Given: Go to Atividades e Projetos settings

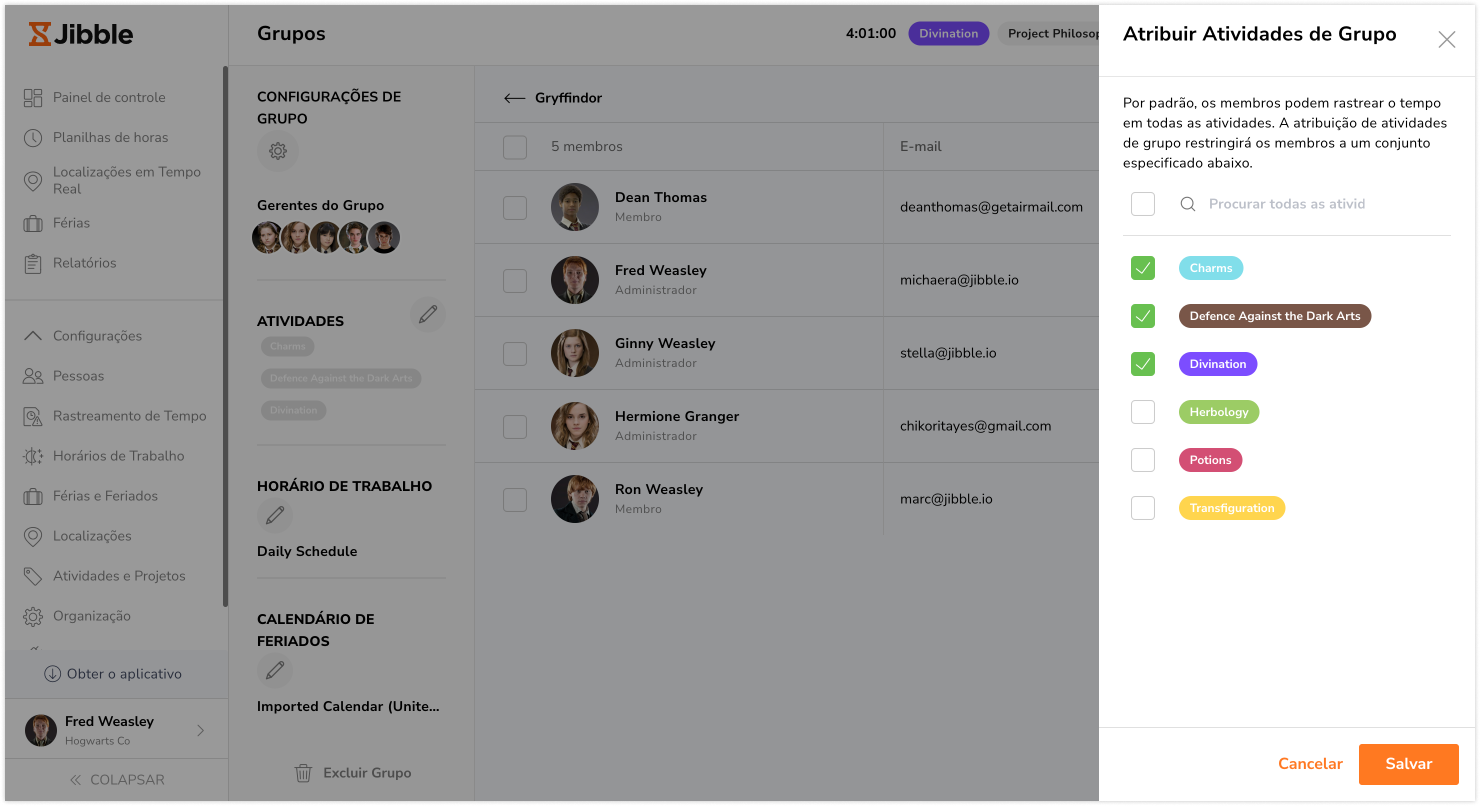Looking at the screenshot, I should tap(119, 576).
